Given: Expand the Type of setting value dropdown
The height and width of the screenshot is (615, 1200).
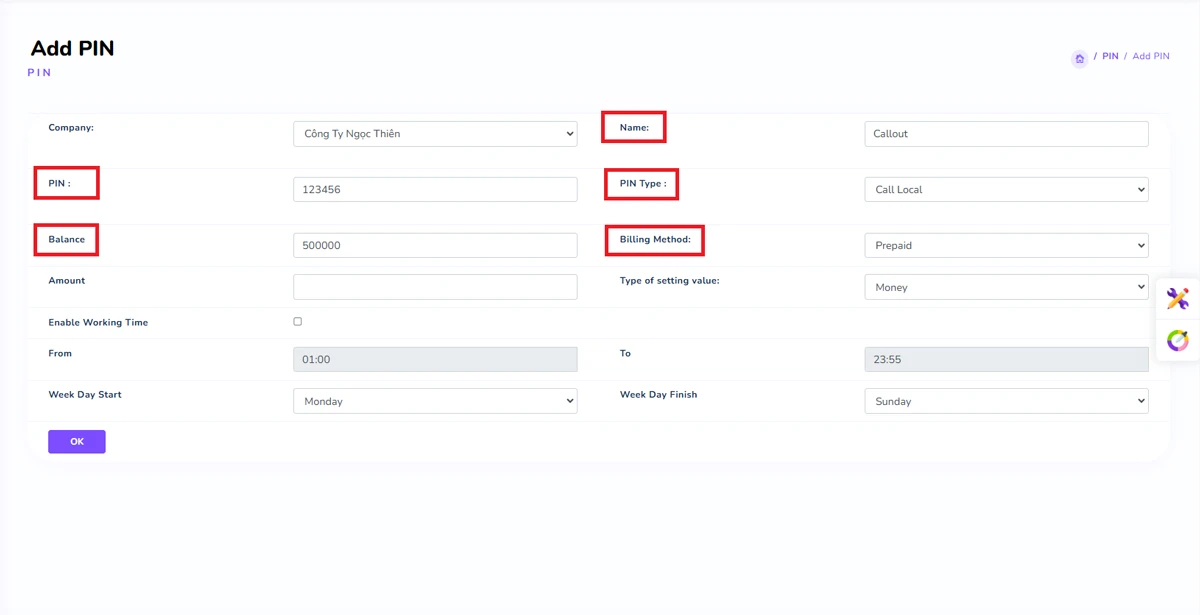Looking at the screenshot, I should click(x=1006, y=288).
